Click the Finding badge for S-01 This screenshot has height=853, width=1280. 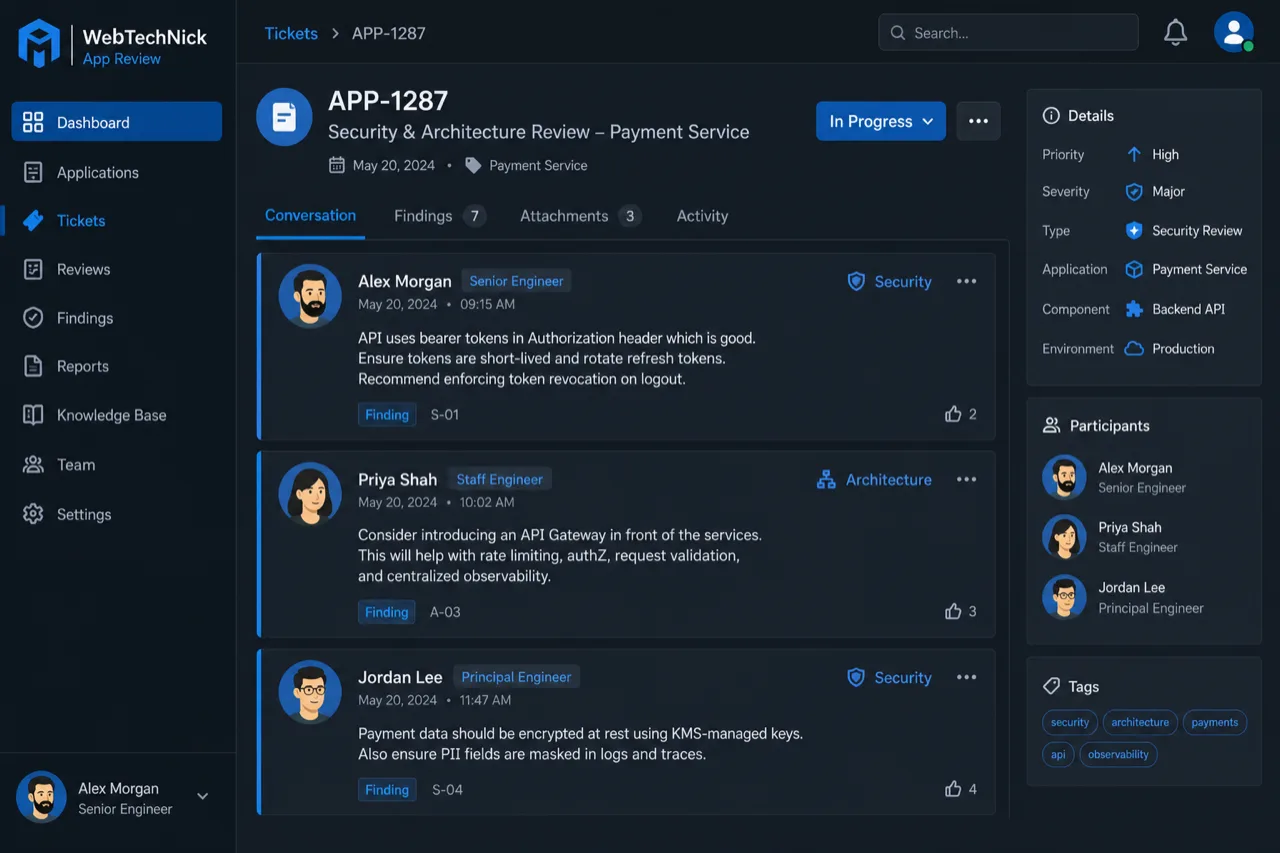click(x=387, y=414)
